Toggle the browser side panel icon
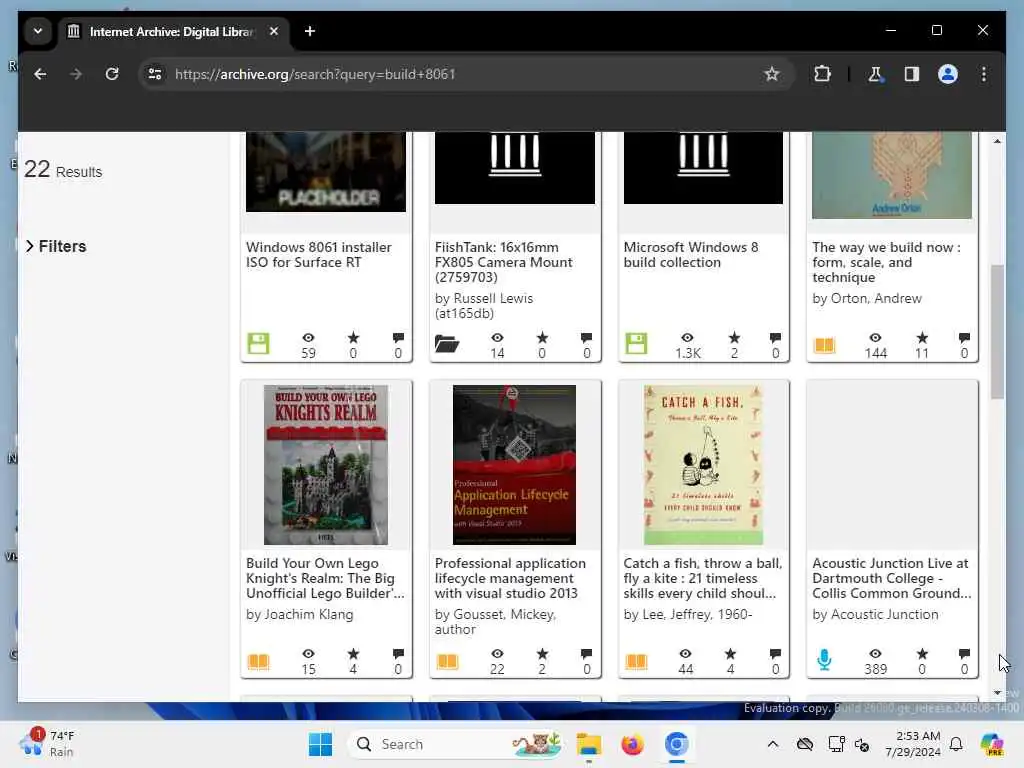Screen dimensions: 1024x768 (912, 74)
